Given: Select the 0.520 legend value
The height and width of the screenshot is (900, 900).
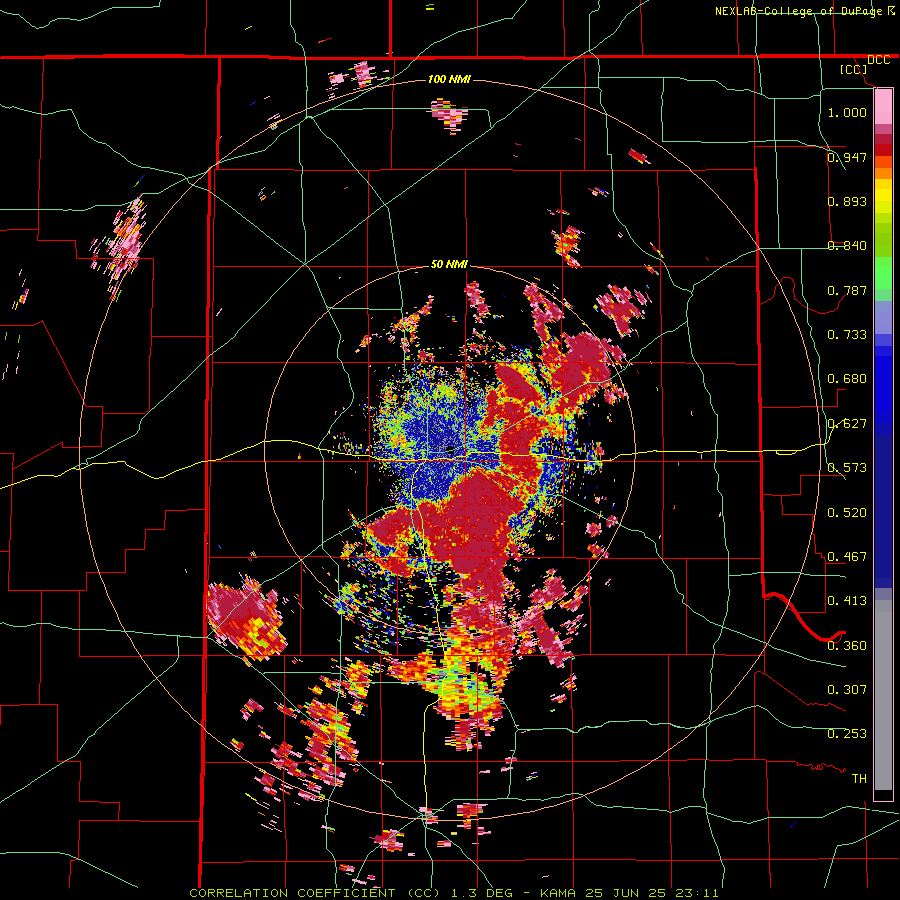Looking at the screenshot, I should click(847, 513).
